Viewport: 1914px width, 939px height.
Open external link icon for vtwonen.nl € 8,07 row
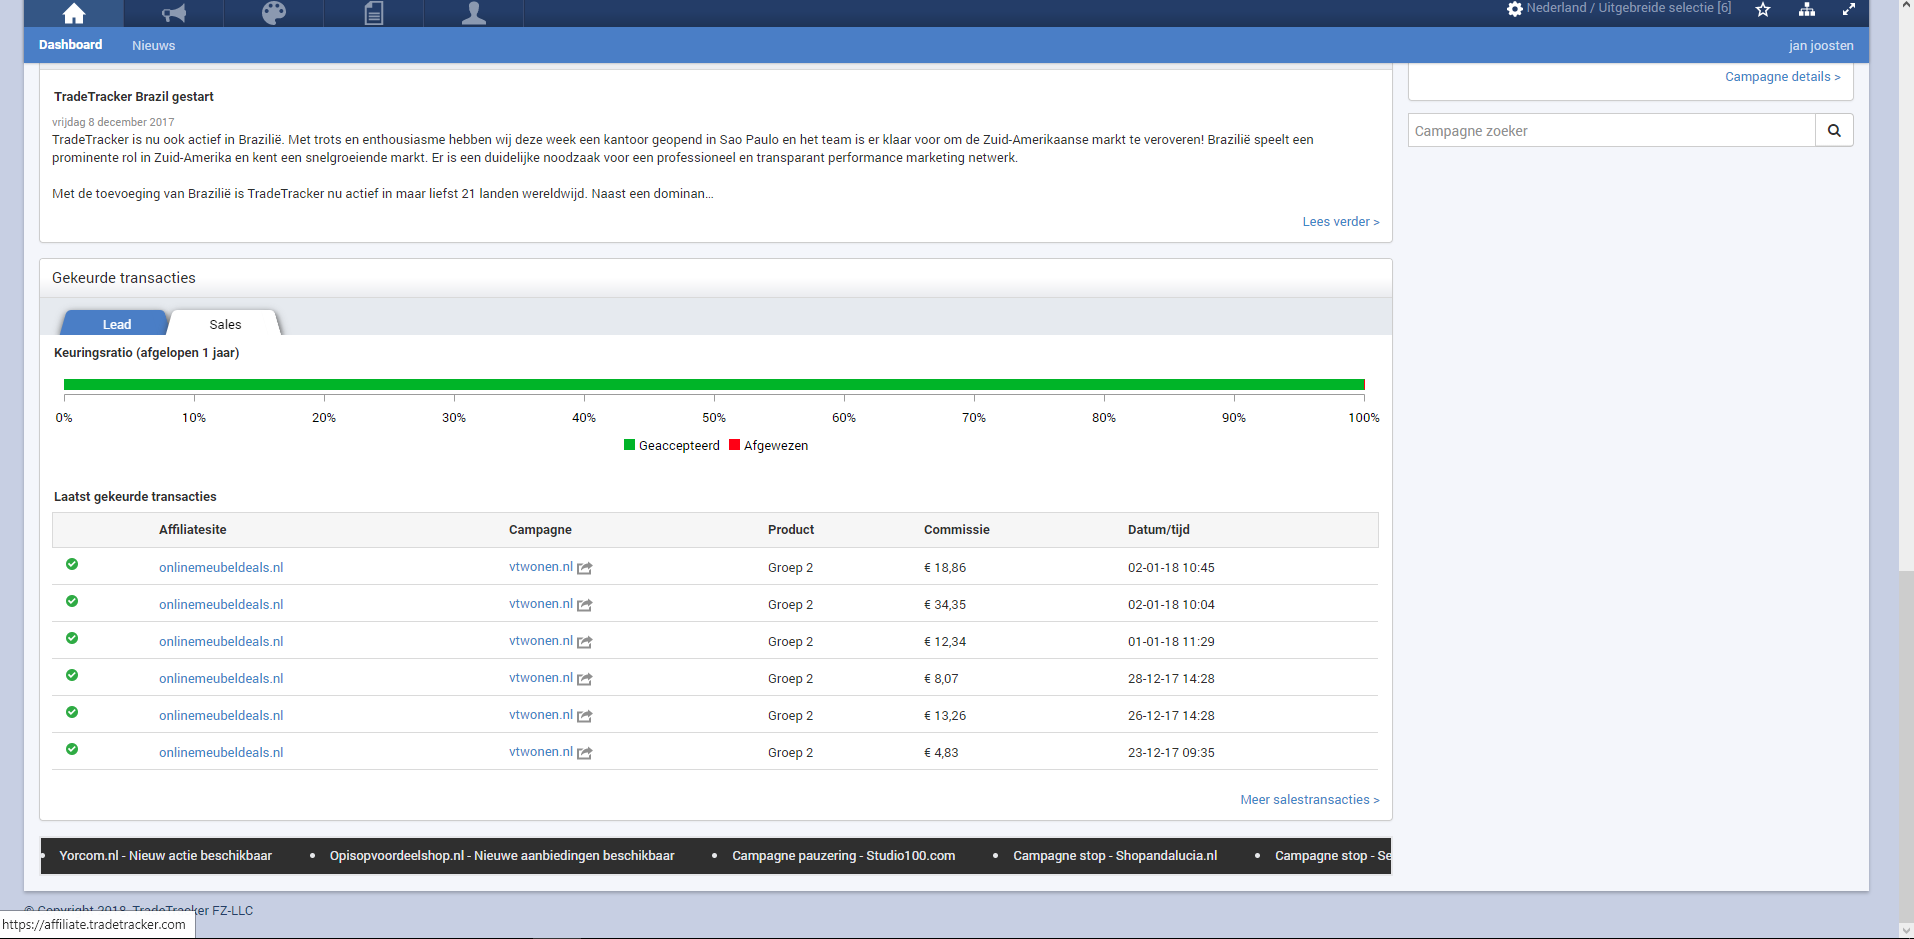point(585,679)
